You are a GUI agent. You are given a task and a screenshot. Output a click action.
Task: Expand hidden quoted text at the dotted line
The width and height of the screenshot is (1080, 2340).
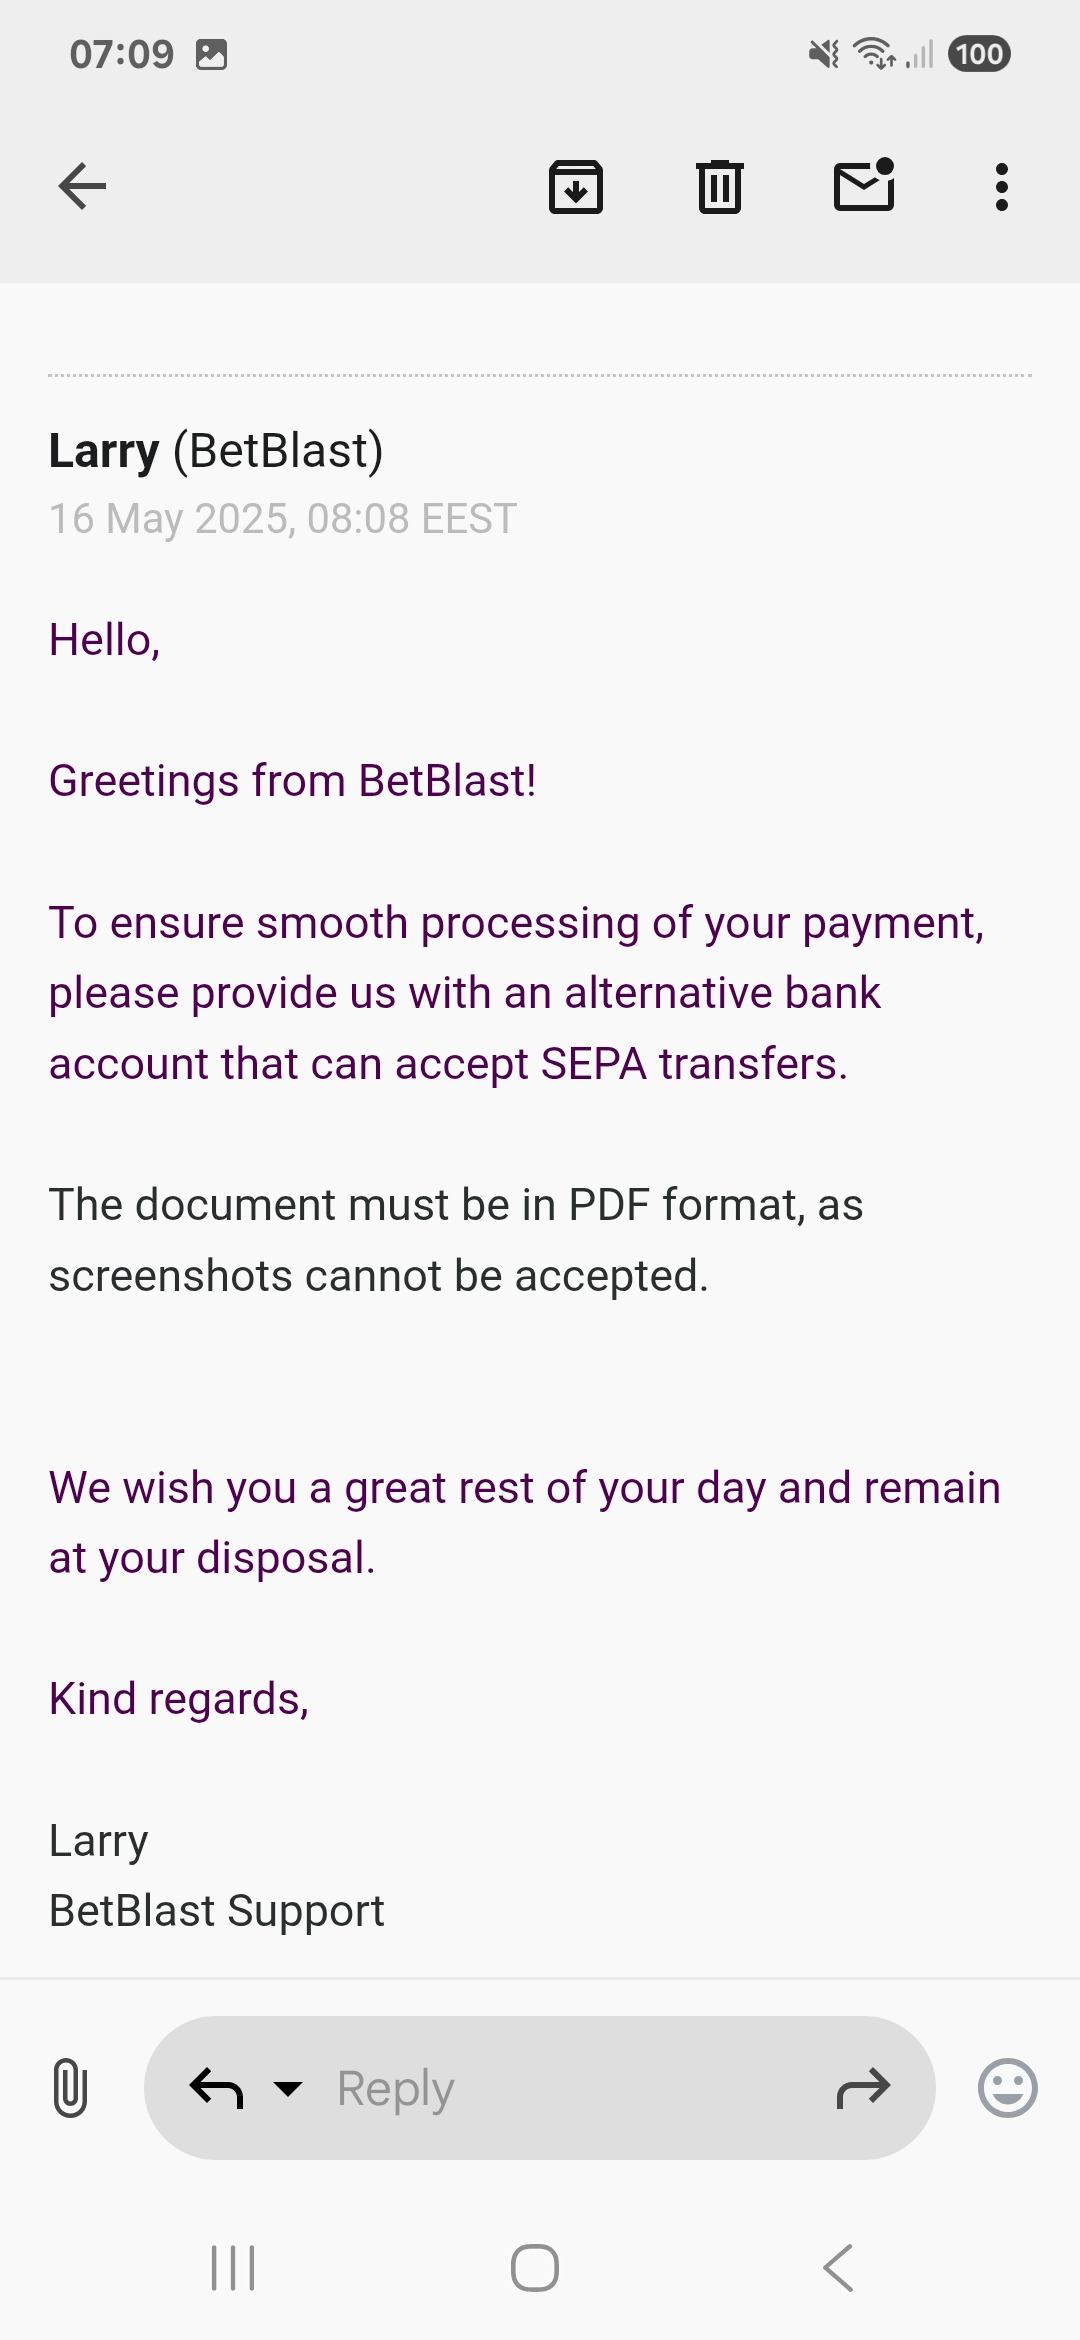pos(540,376)
